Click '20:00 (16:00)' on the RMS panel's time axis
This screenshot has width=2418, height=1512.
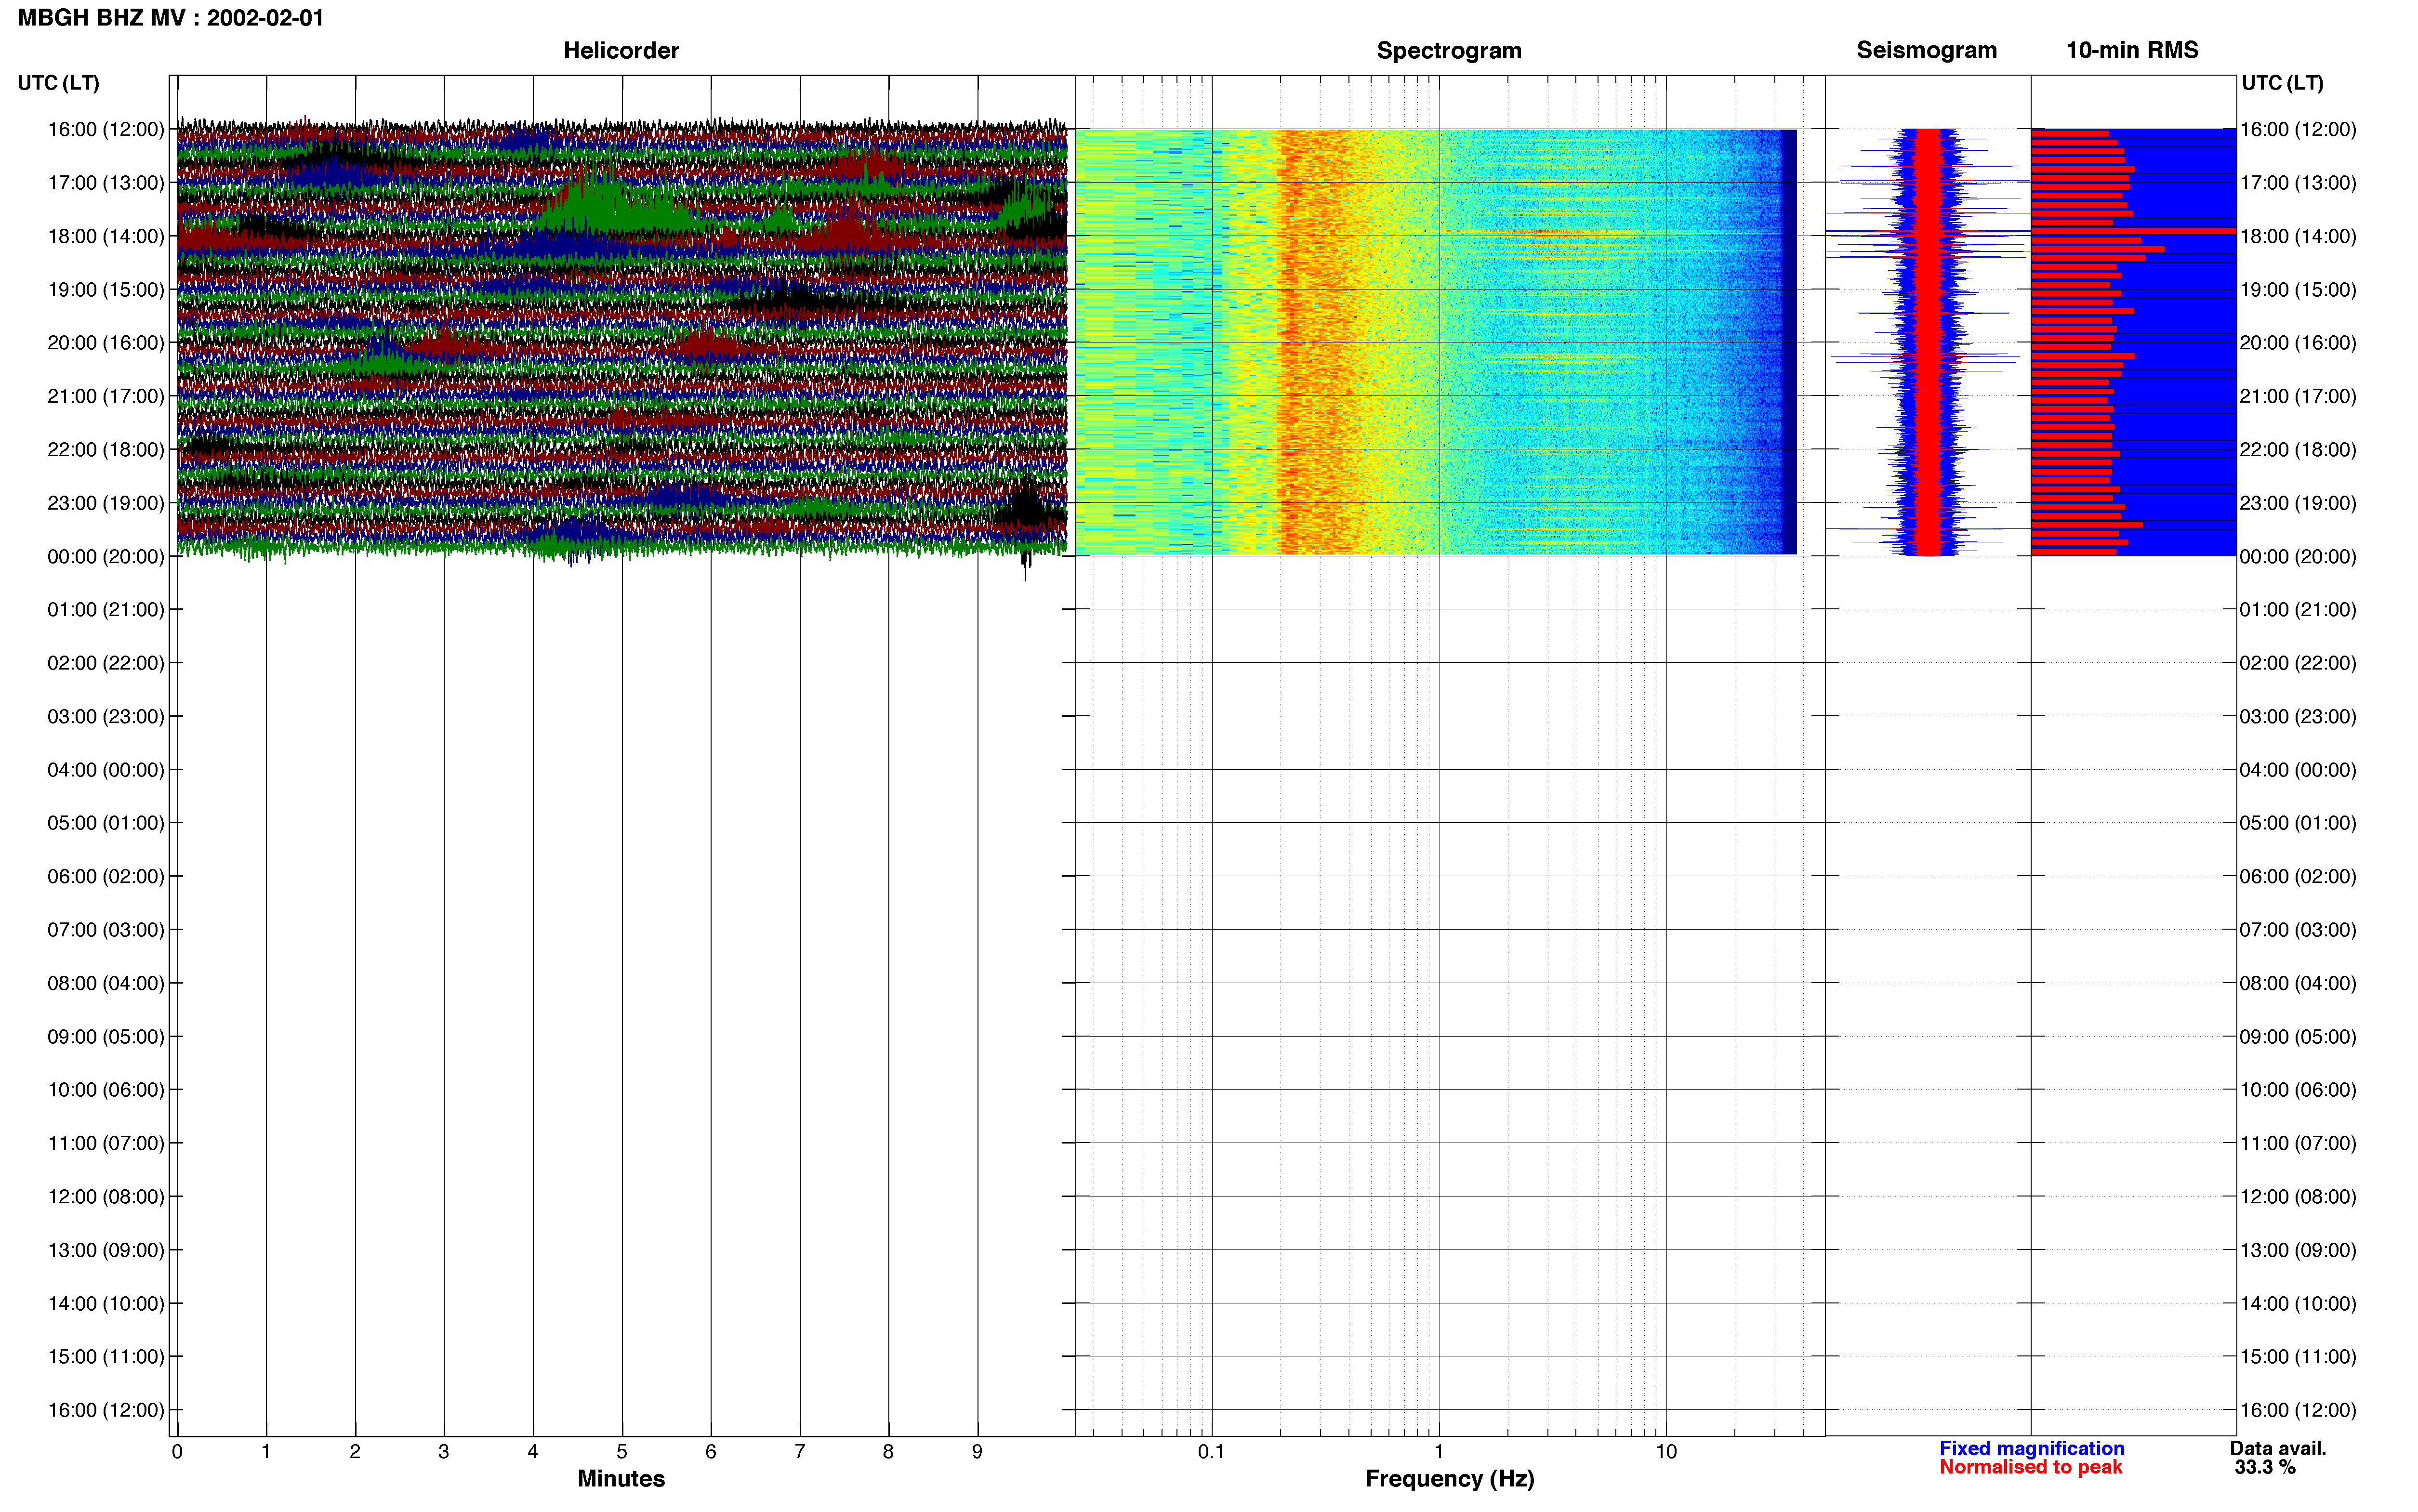coord(2298,343)
